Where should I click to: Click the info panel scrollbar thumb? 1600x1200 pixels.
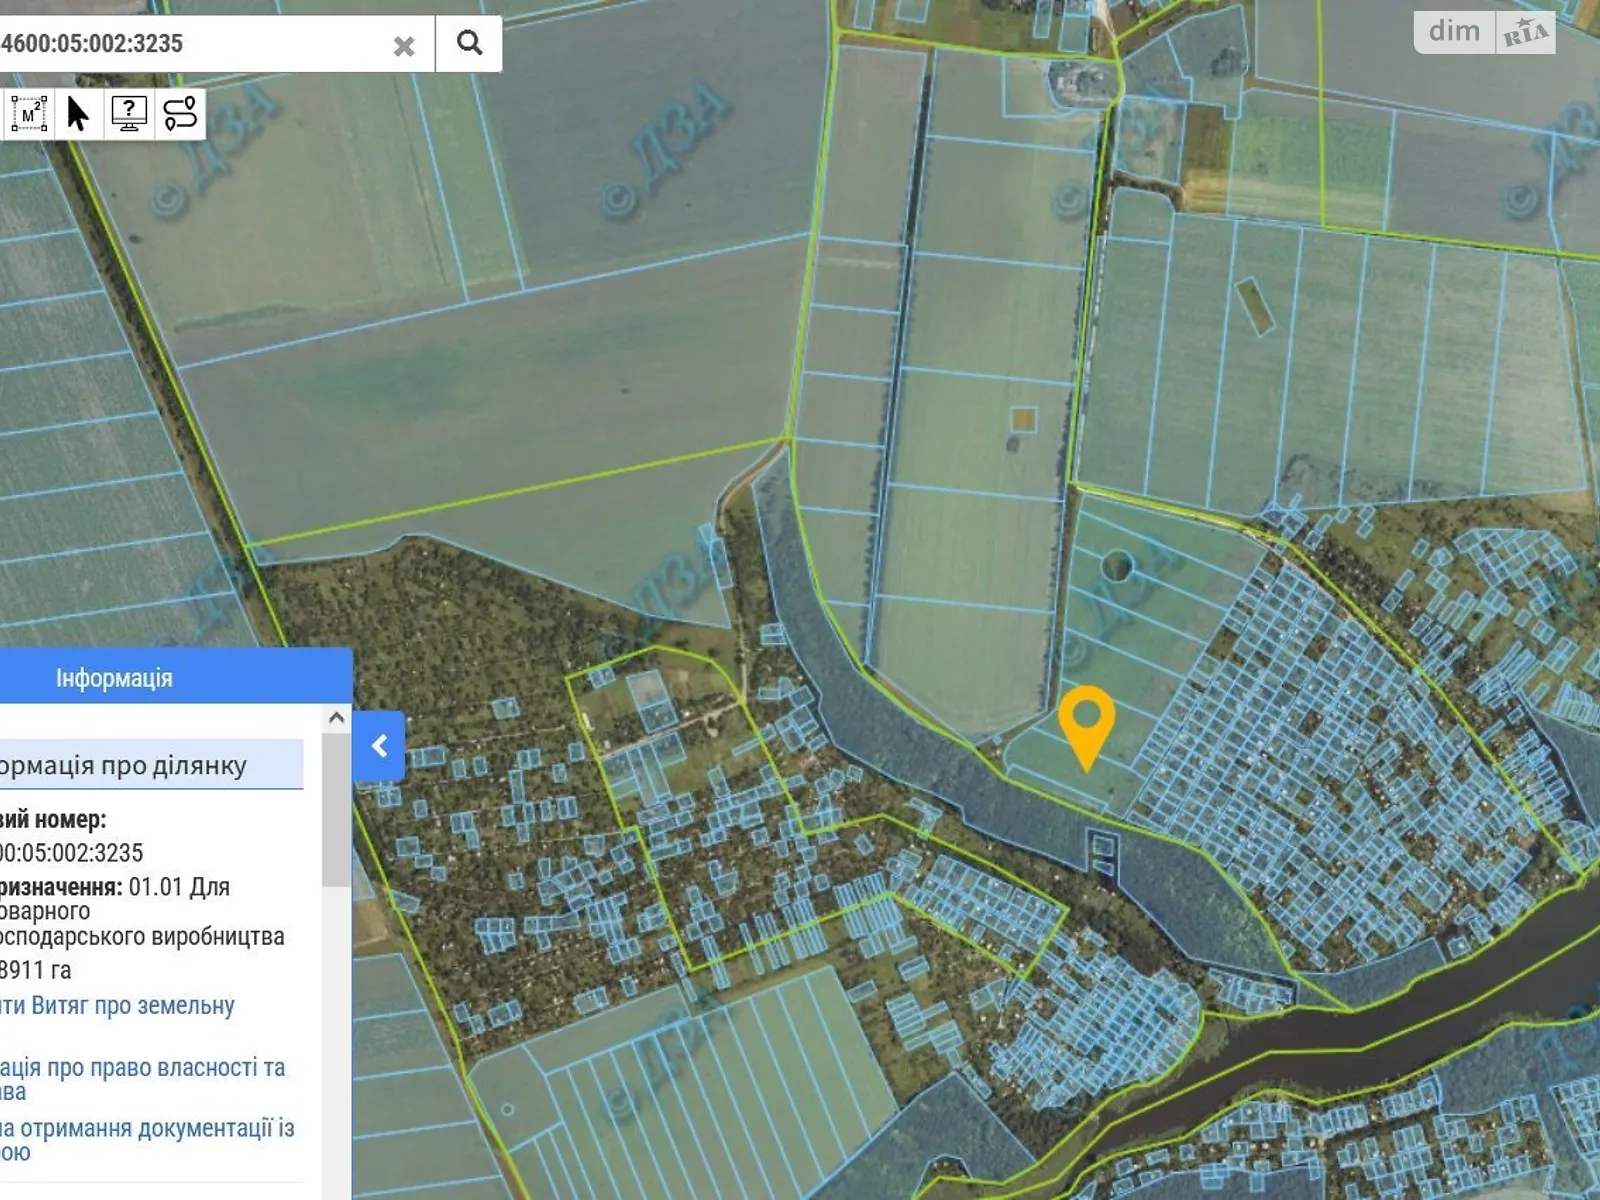[336, 810]
